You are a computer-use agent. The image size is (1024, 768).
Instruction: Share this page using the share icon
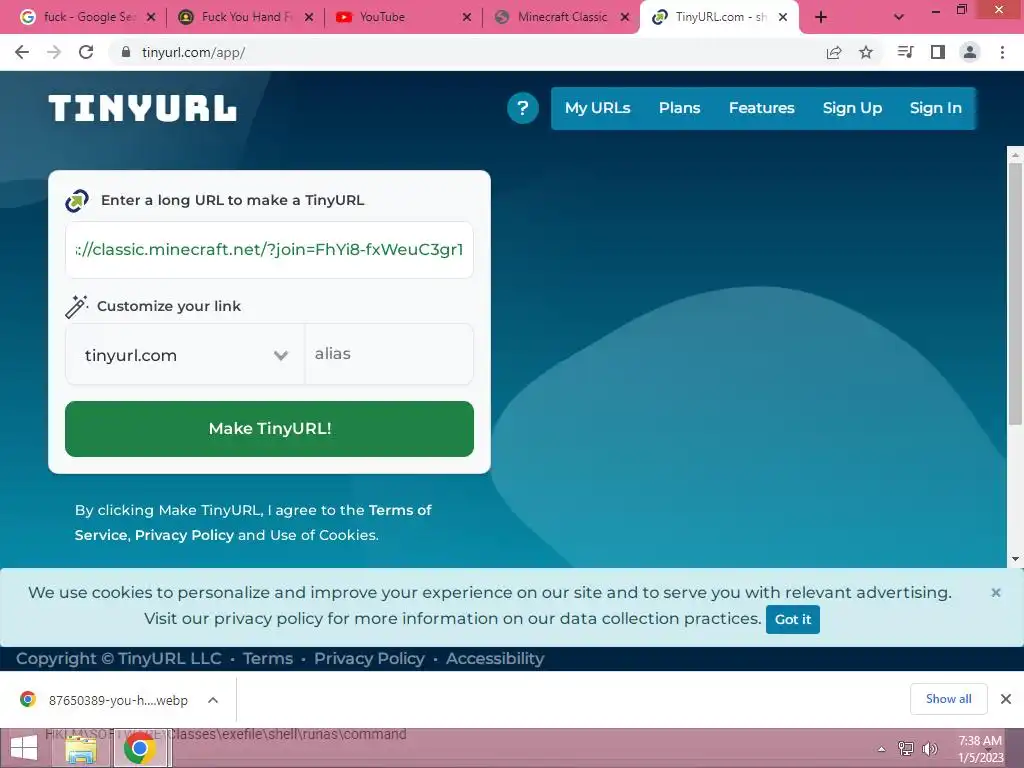pos(834,52)
